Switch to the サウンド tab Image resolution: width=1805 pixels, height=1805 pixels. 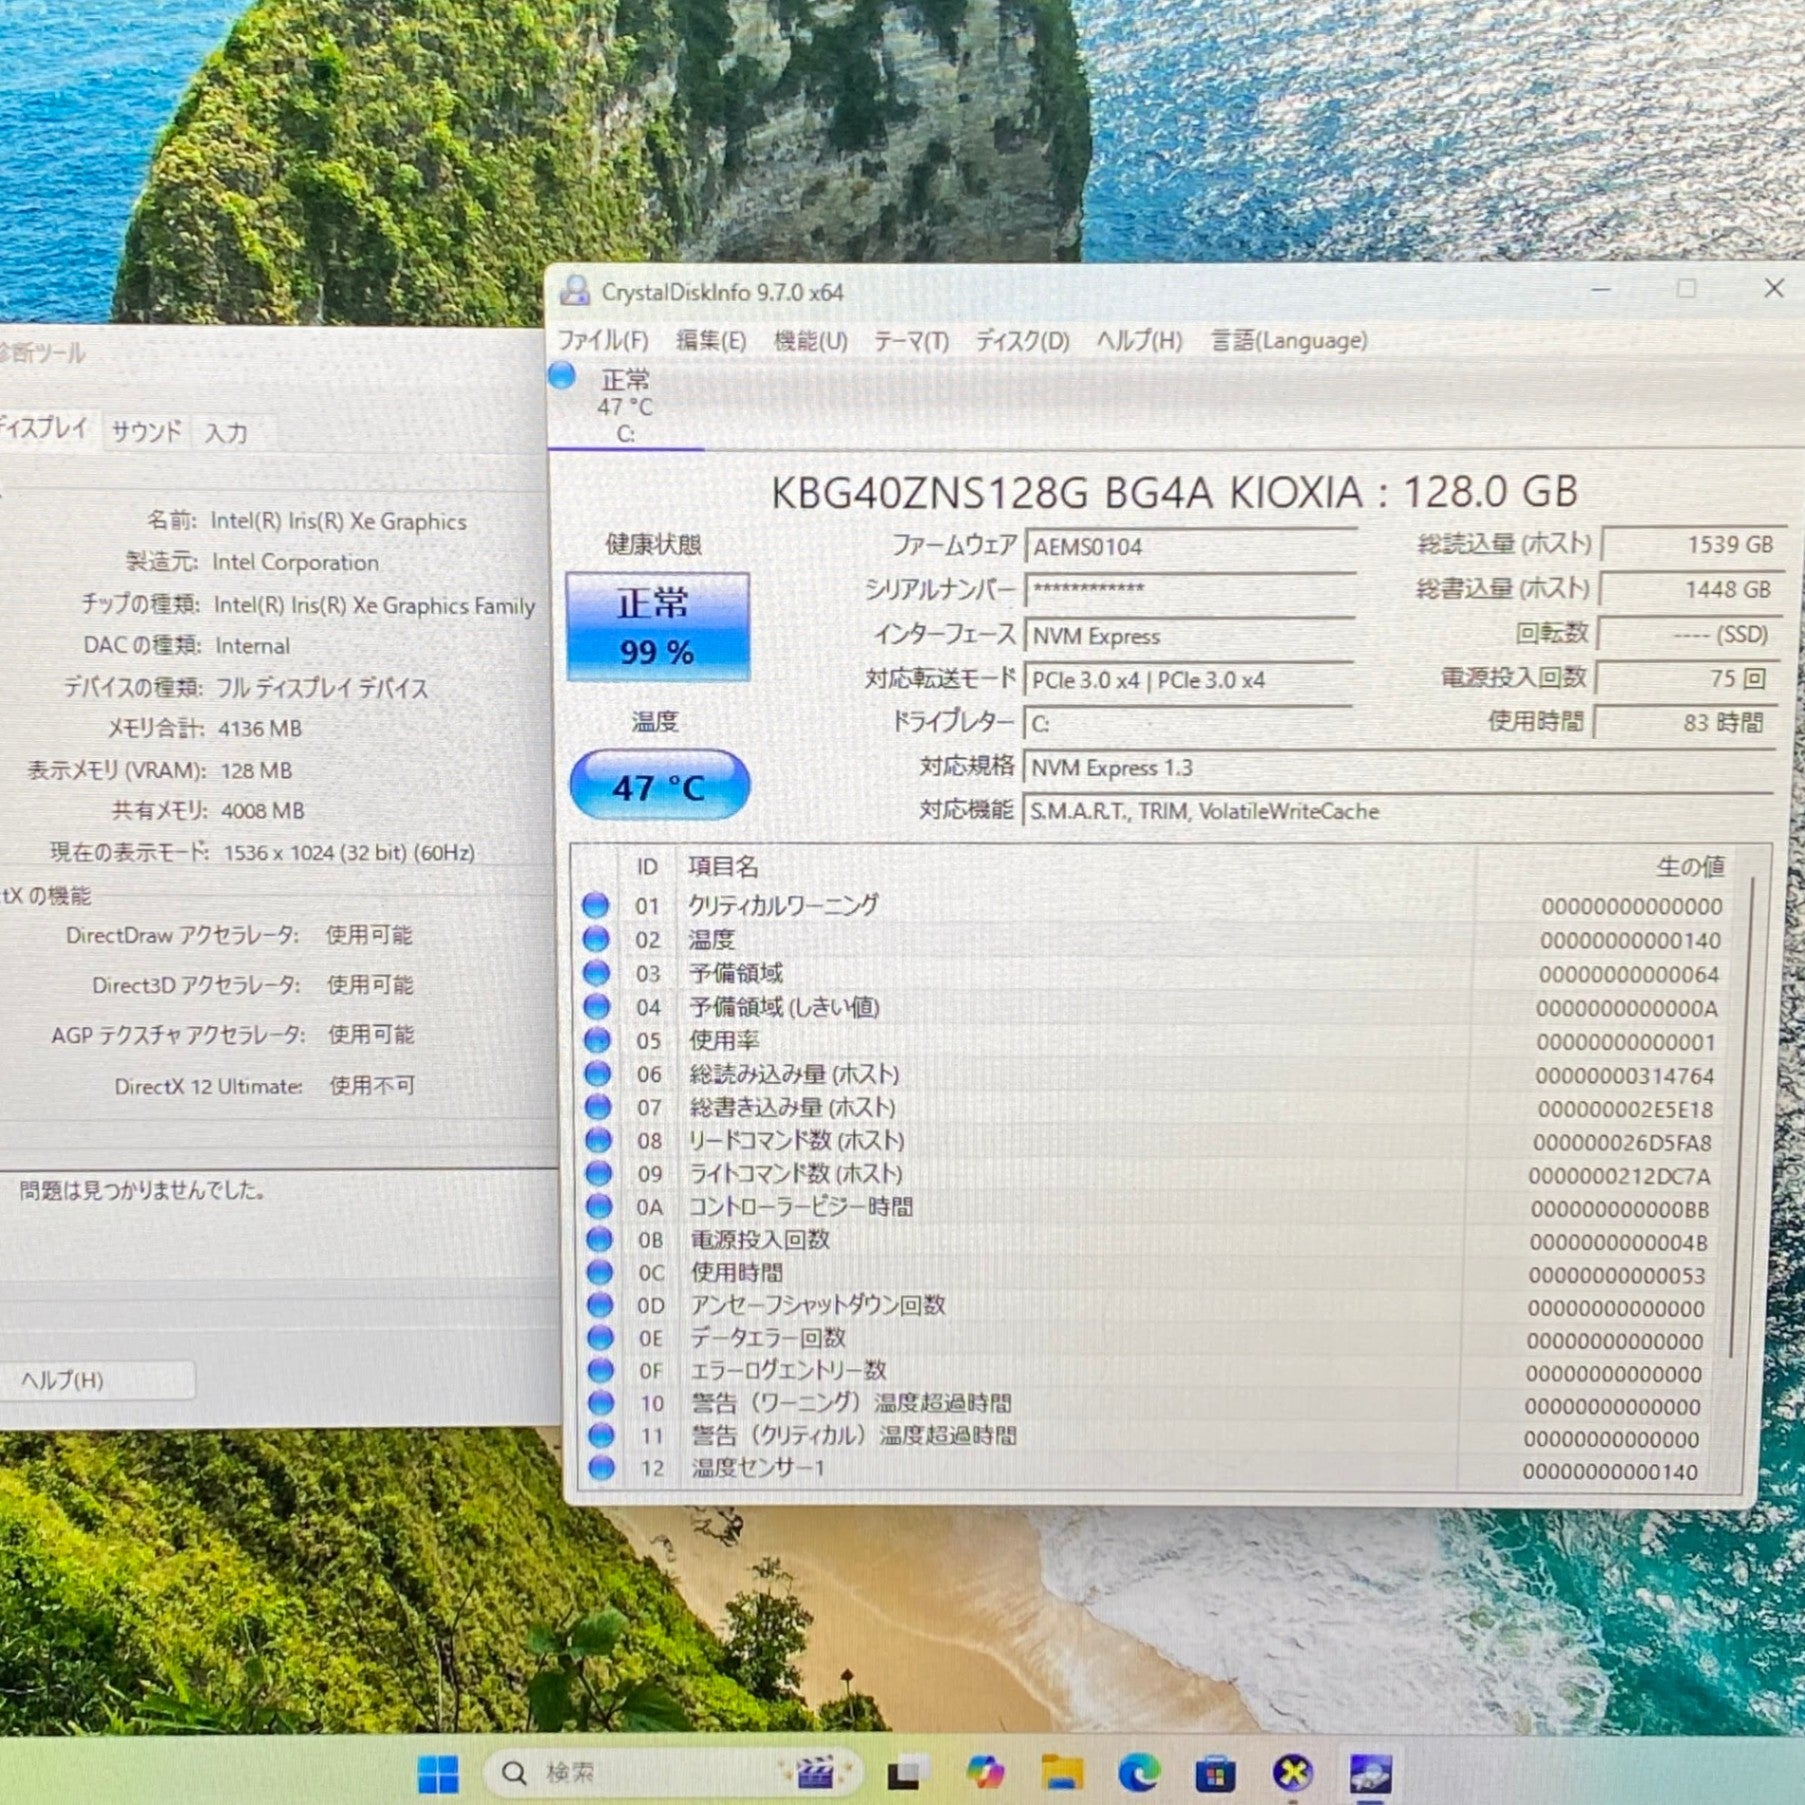(x=146, y=432)
